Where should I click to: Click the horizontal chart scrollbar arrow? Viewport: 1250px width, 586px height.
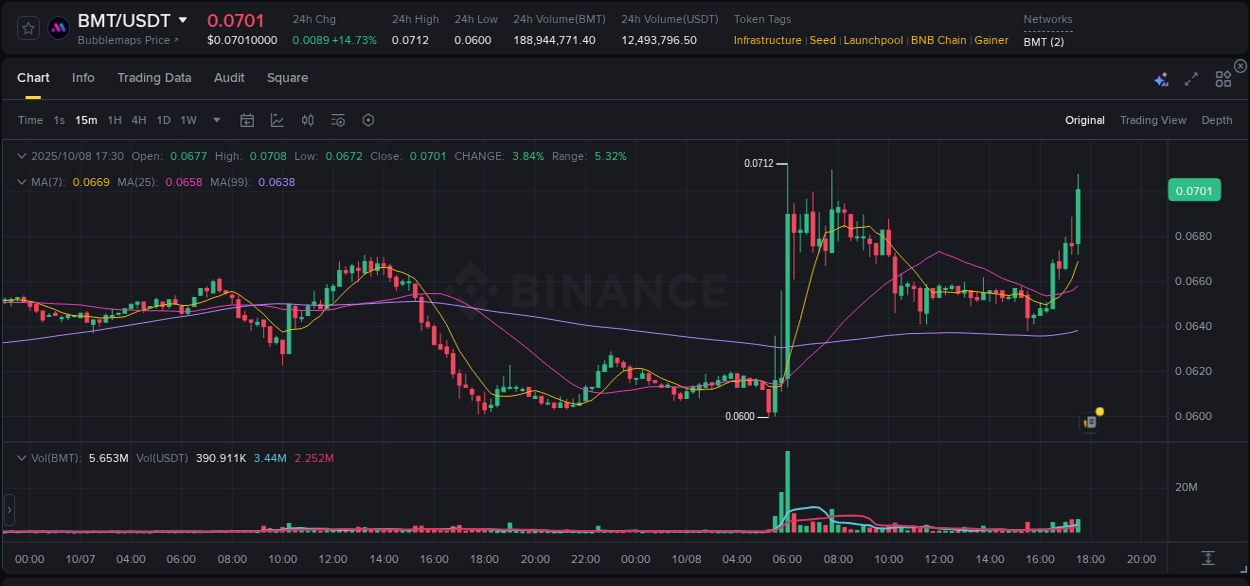pos(8,510)
